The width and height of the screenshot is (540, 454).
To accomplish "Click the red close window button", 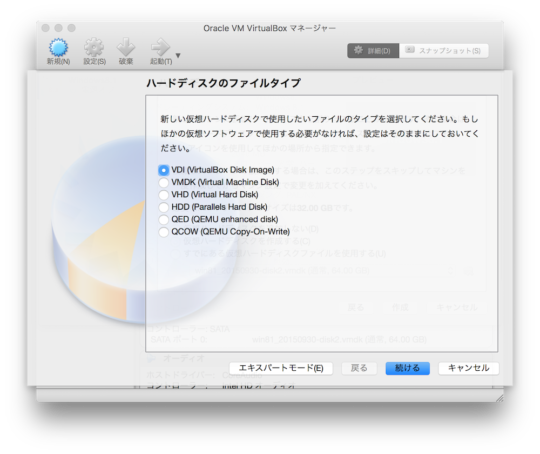I will tap(45, 28).
